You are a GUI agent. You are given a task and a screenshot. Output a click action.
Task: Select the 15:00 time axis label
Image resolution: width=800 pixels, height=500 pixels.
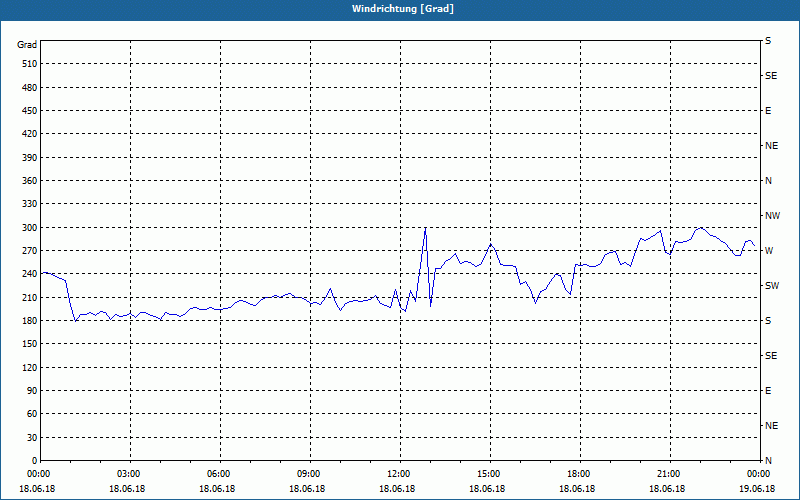(490, 474)
